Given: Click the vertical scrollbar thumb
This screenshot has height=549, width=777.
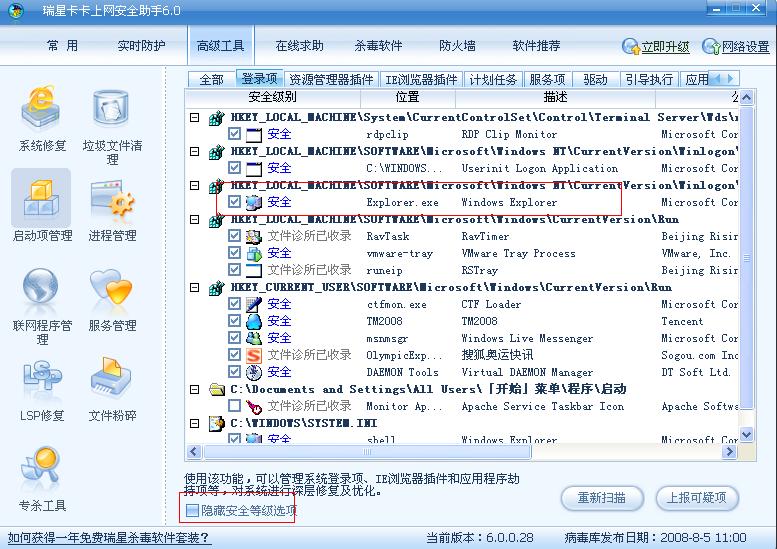Looking at the screenshot, I should [746, 258].
